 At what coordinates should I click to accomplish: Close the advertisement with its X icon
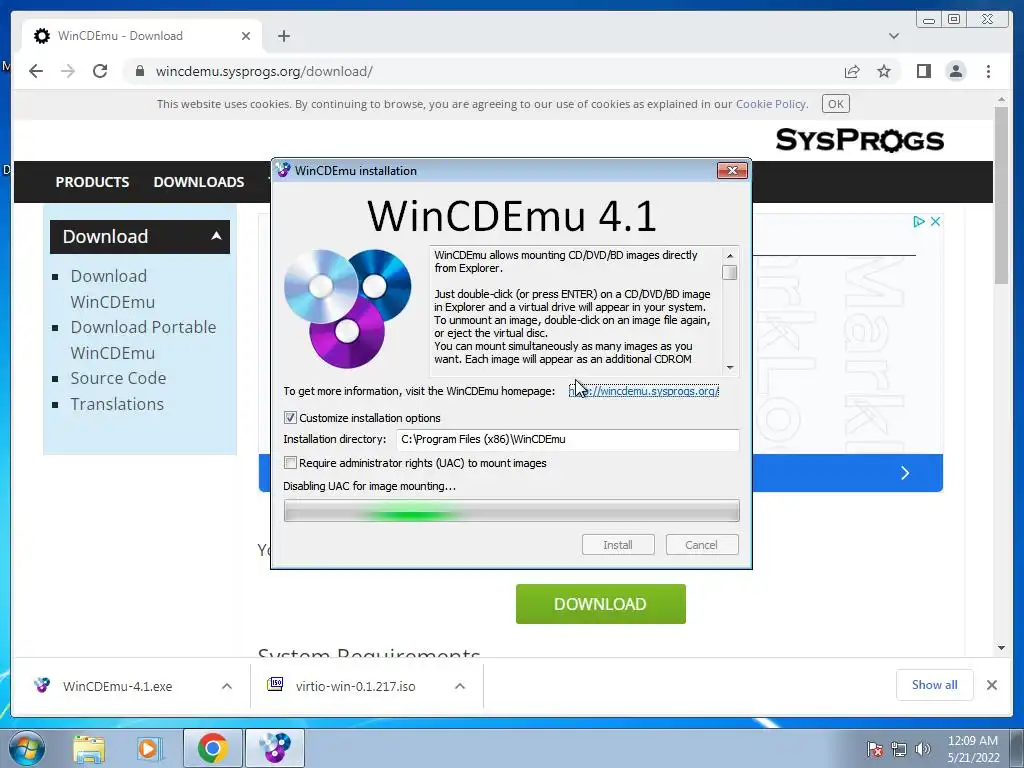tap(935, 221)
